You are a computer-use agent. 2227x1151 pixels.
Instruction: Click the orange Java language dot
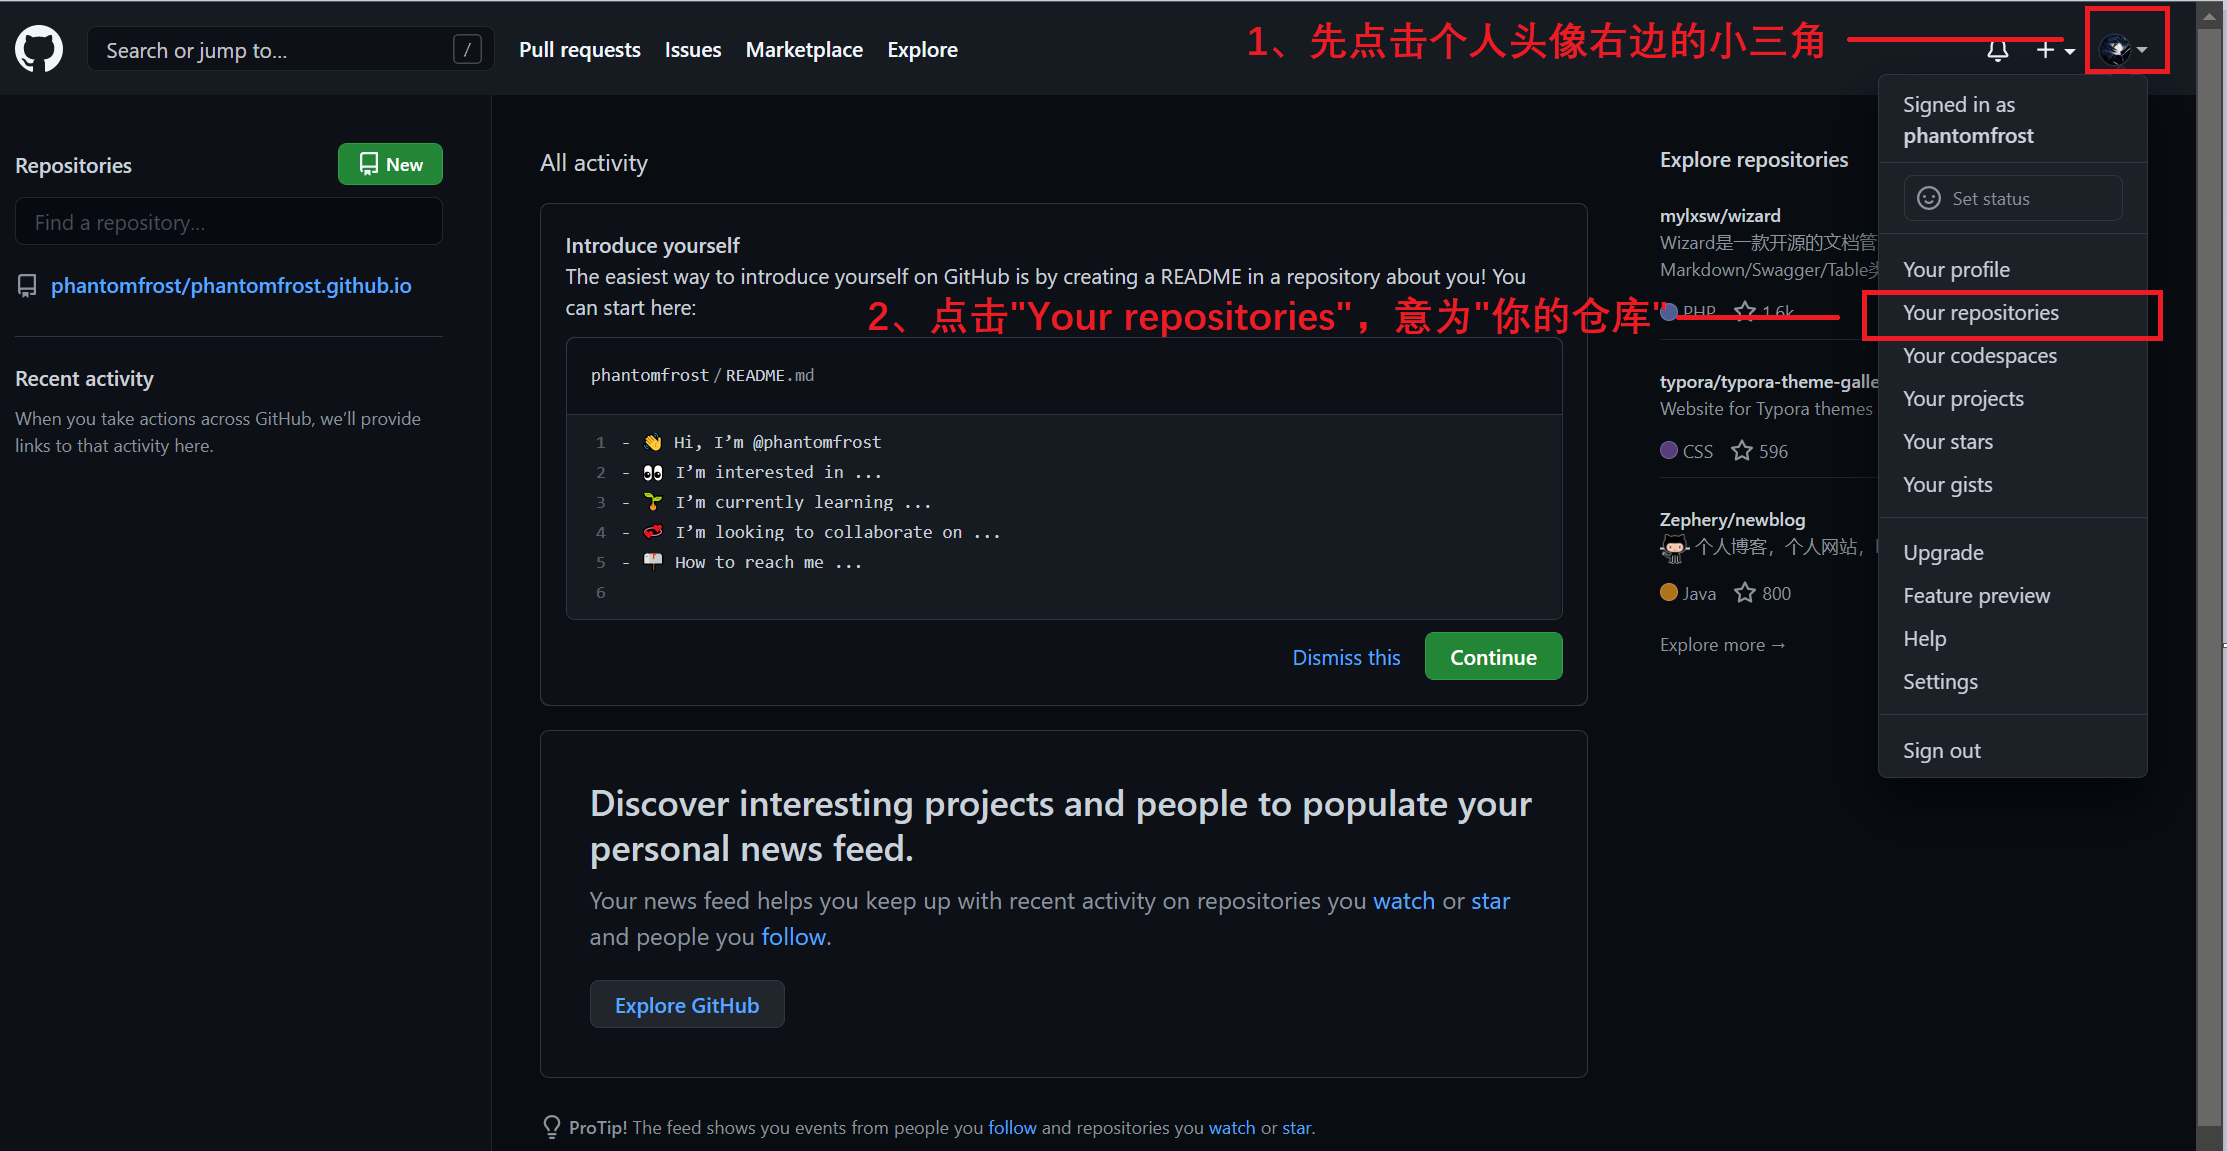pyautogui.click(x=1669, y=592)
